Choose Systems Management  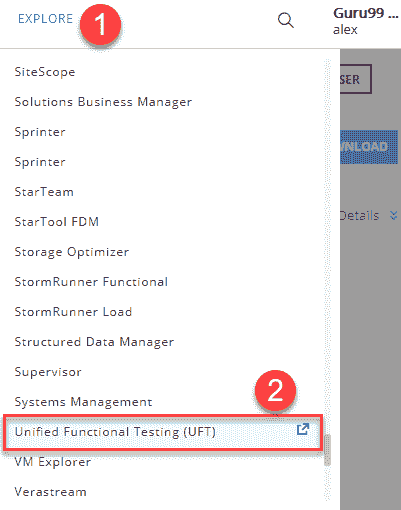click(x=83, y=402)
